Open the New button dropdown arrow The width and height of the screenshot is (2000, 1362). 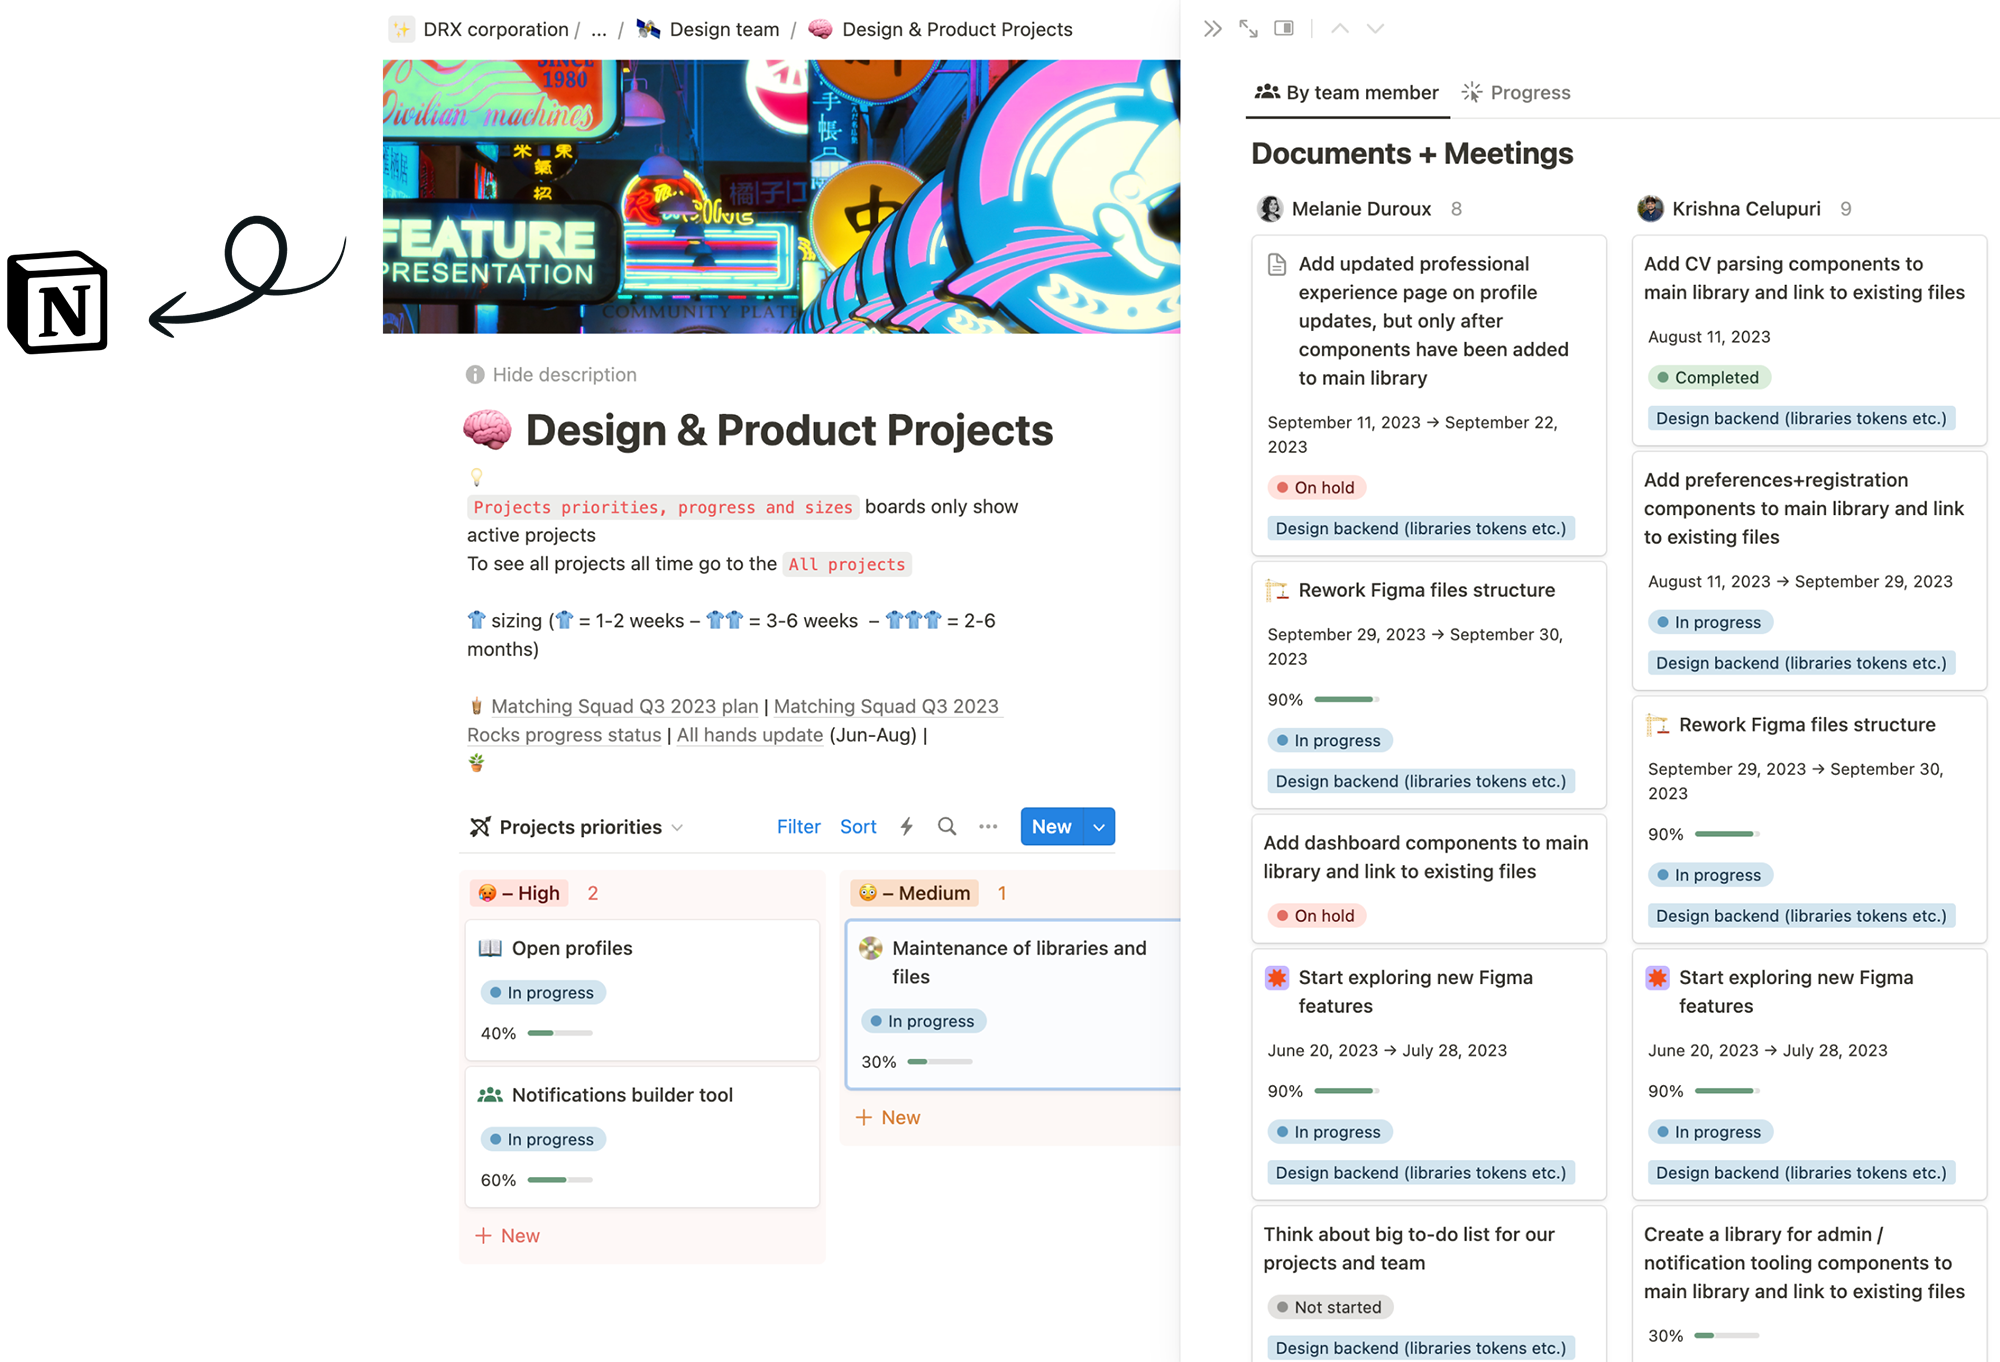[1099, 827]
